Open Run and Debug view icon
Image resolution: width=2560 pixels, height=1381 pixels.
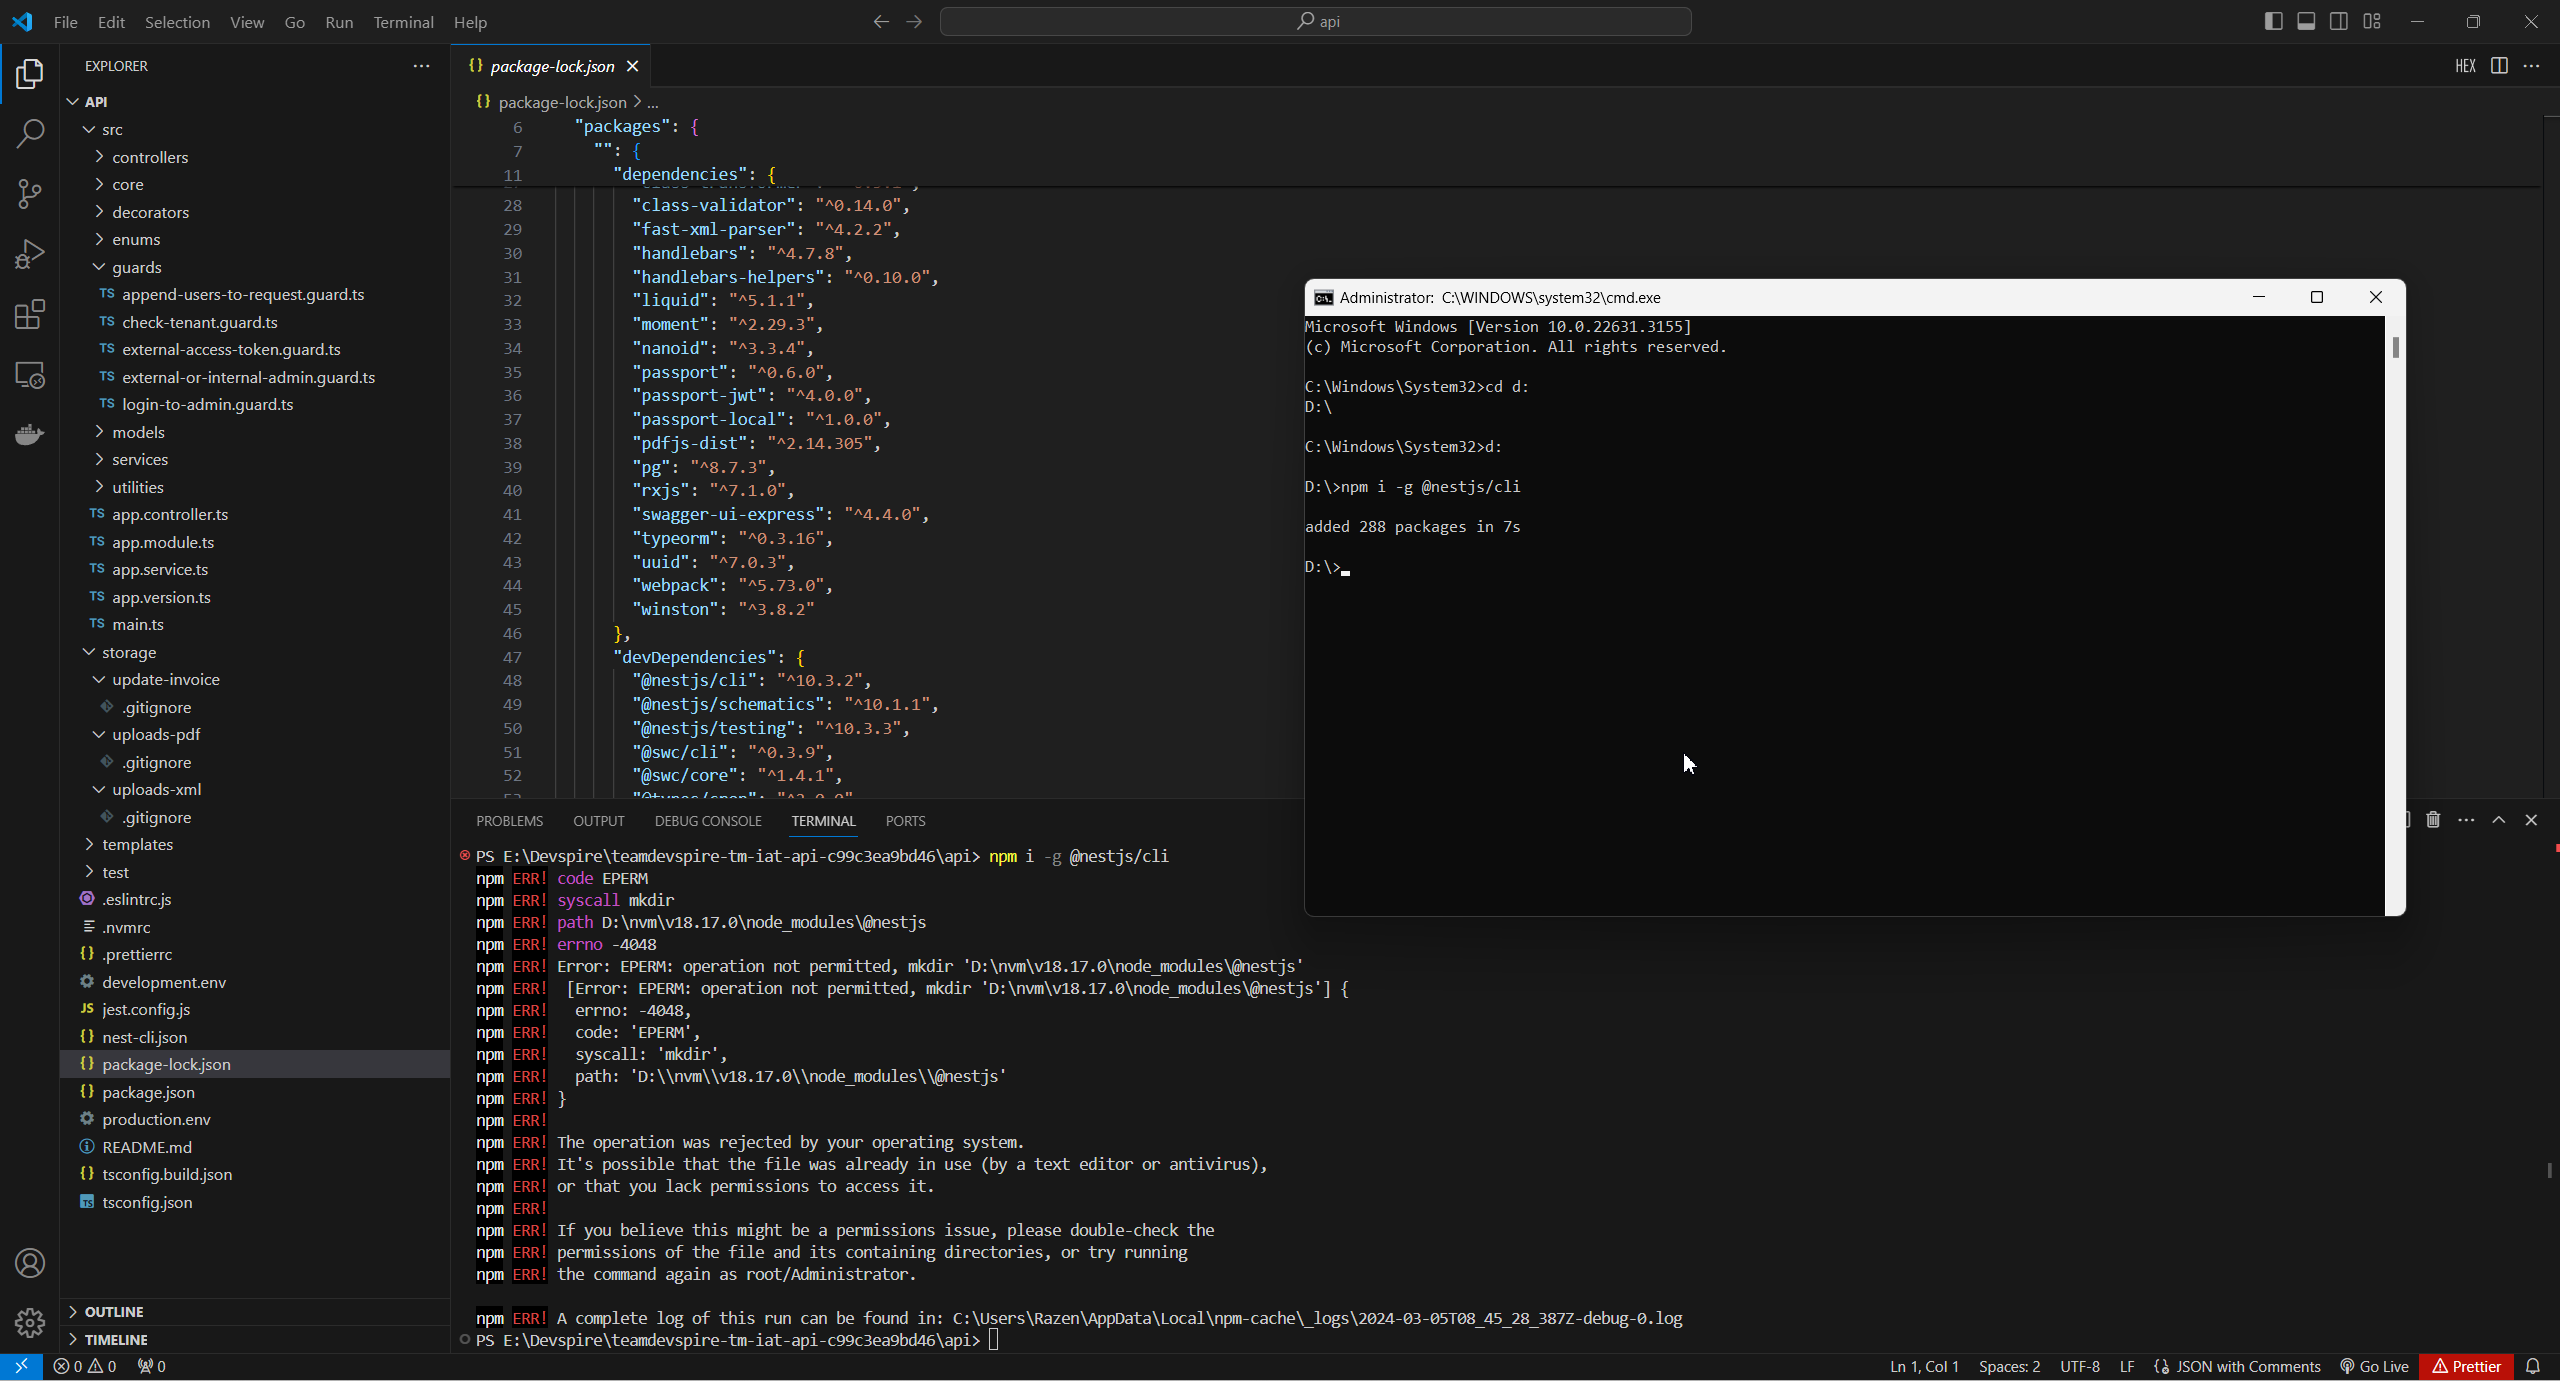(x=30, y=254)
